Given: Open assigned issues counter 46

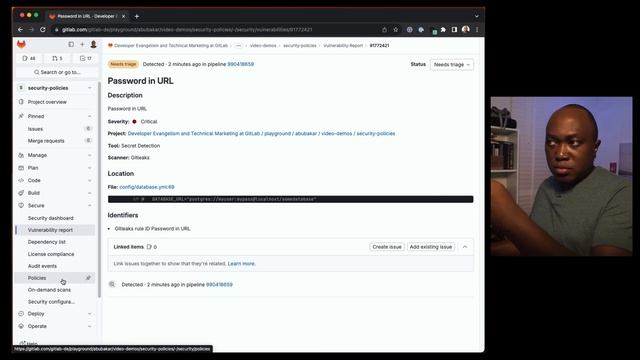Looking at the screenshot, I should coord(29,58).
